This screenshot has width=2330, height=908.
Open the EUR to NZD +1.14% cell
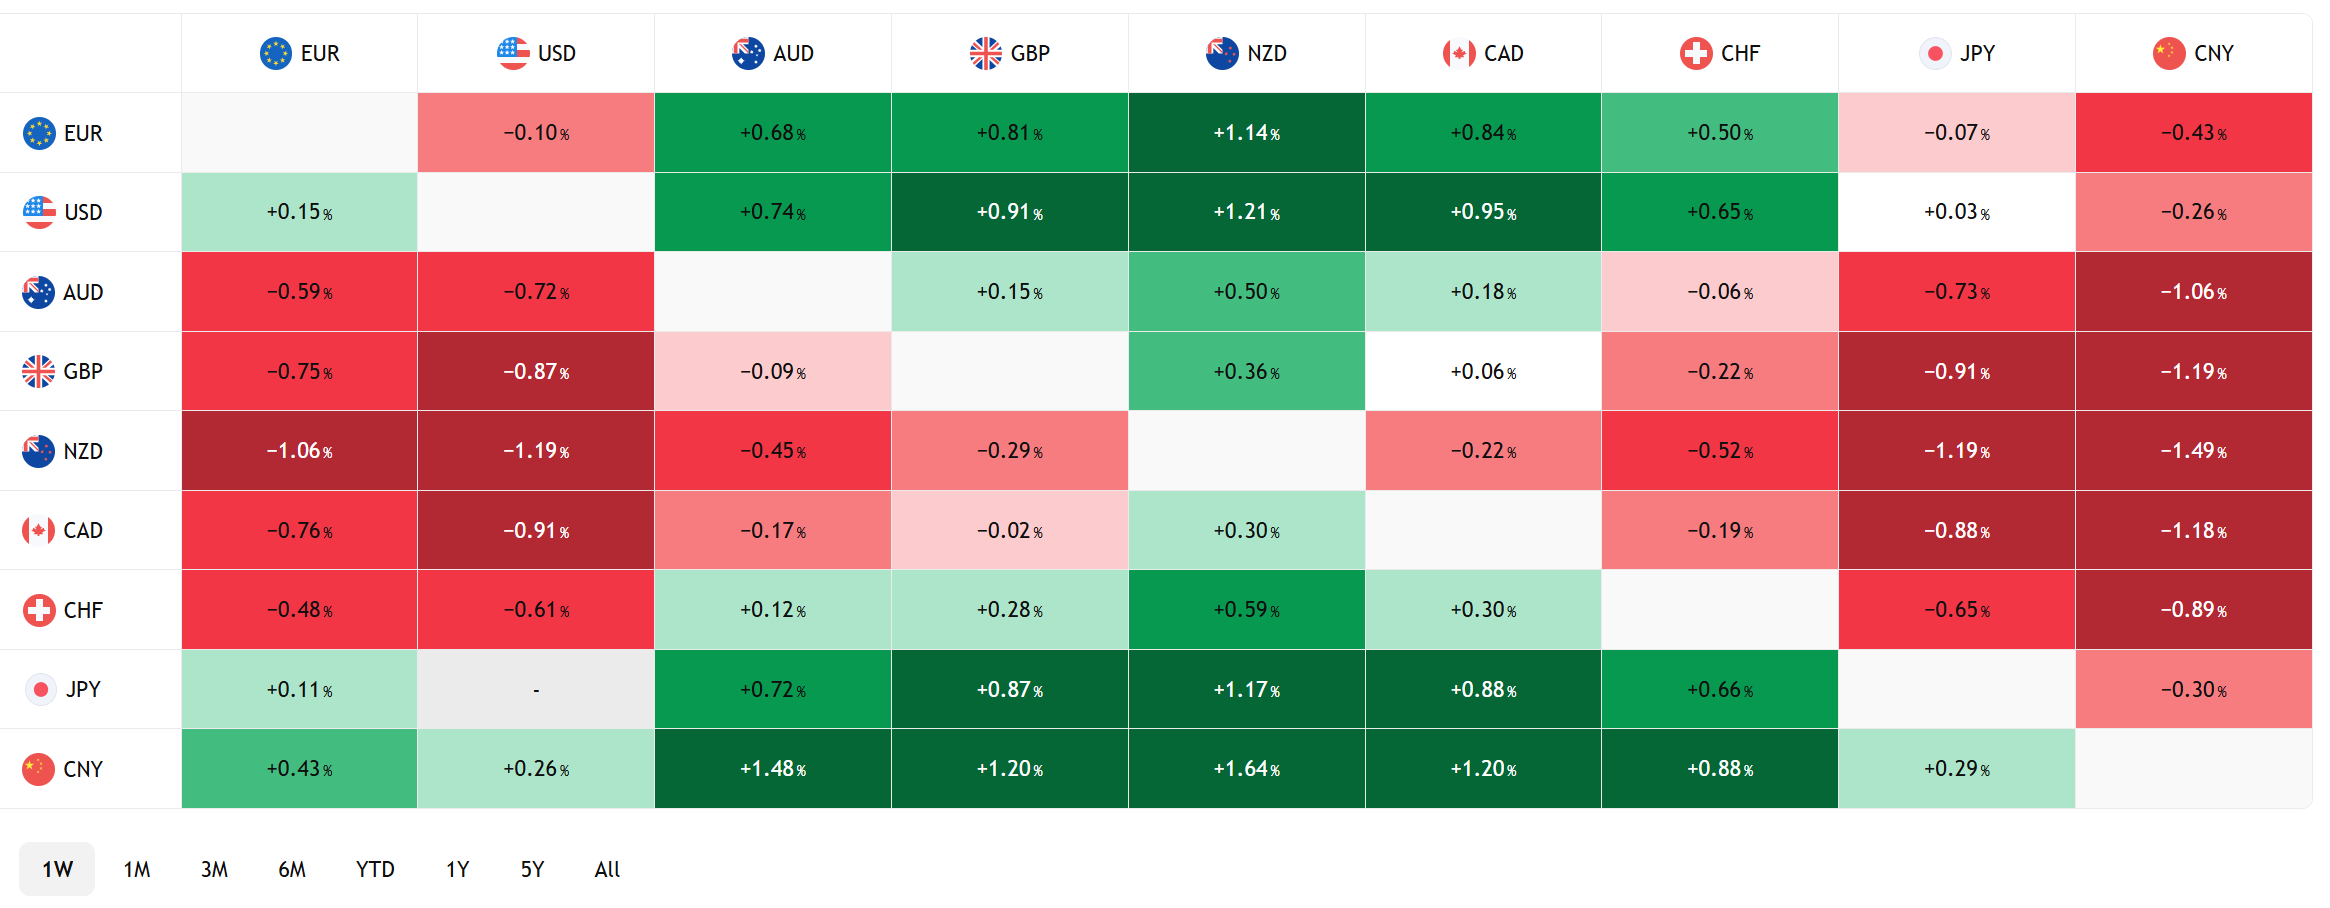pyautogui.click(x=1246, y=133)
